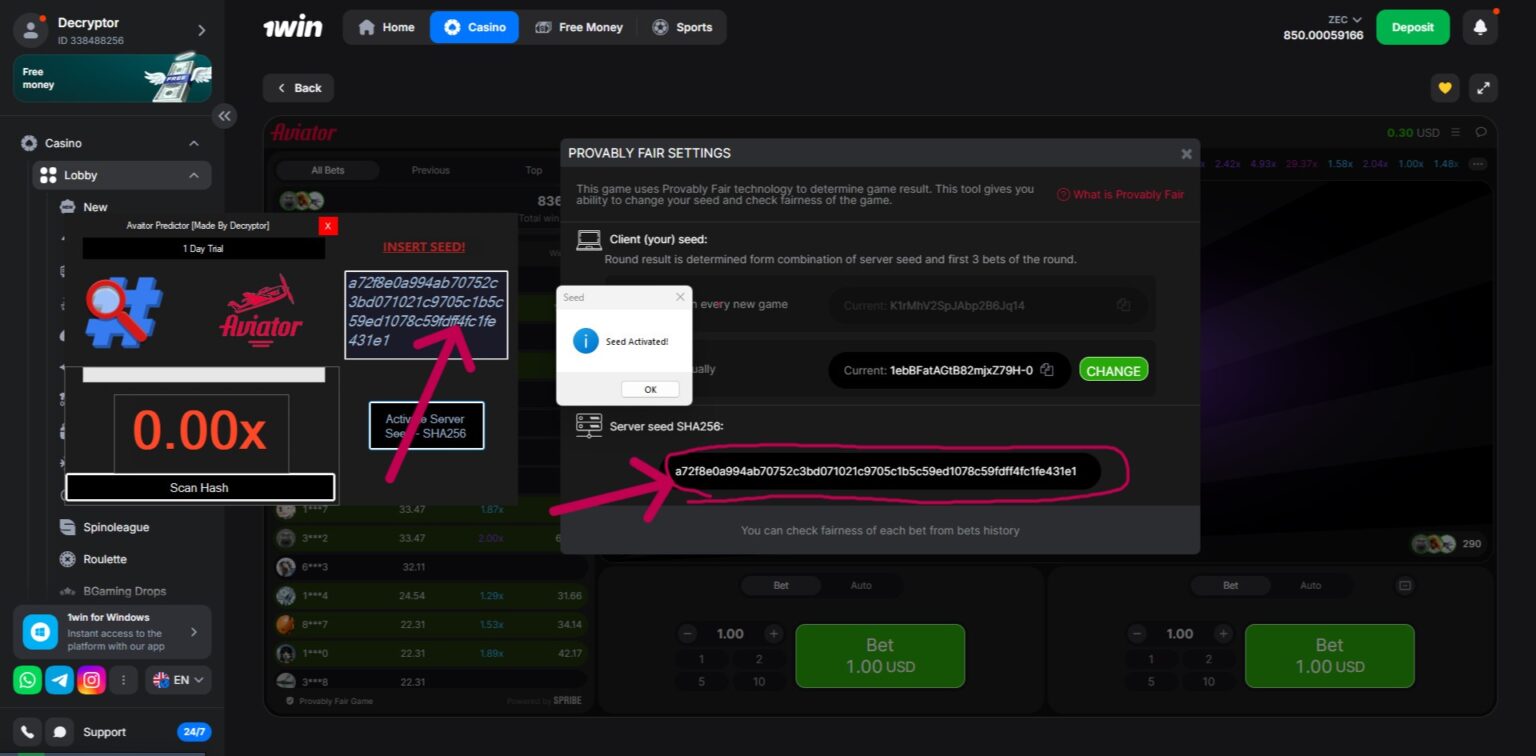The height and width of the screenshot is (756, 1536).
Task: Collapse the Lobby section chevron
Action: [x=194, y=174]
